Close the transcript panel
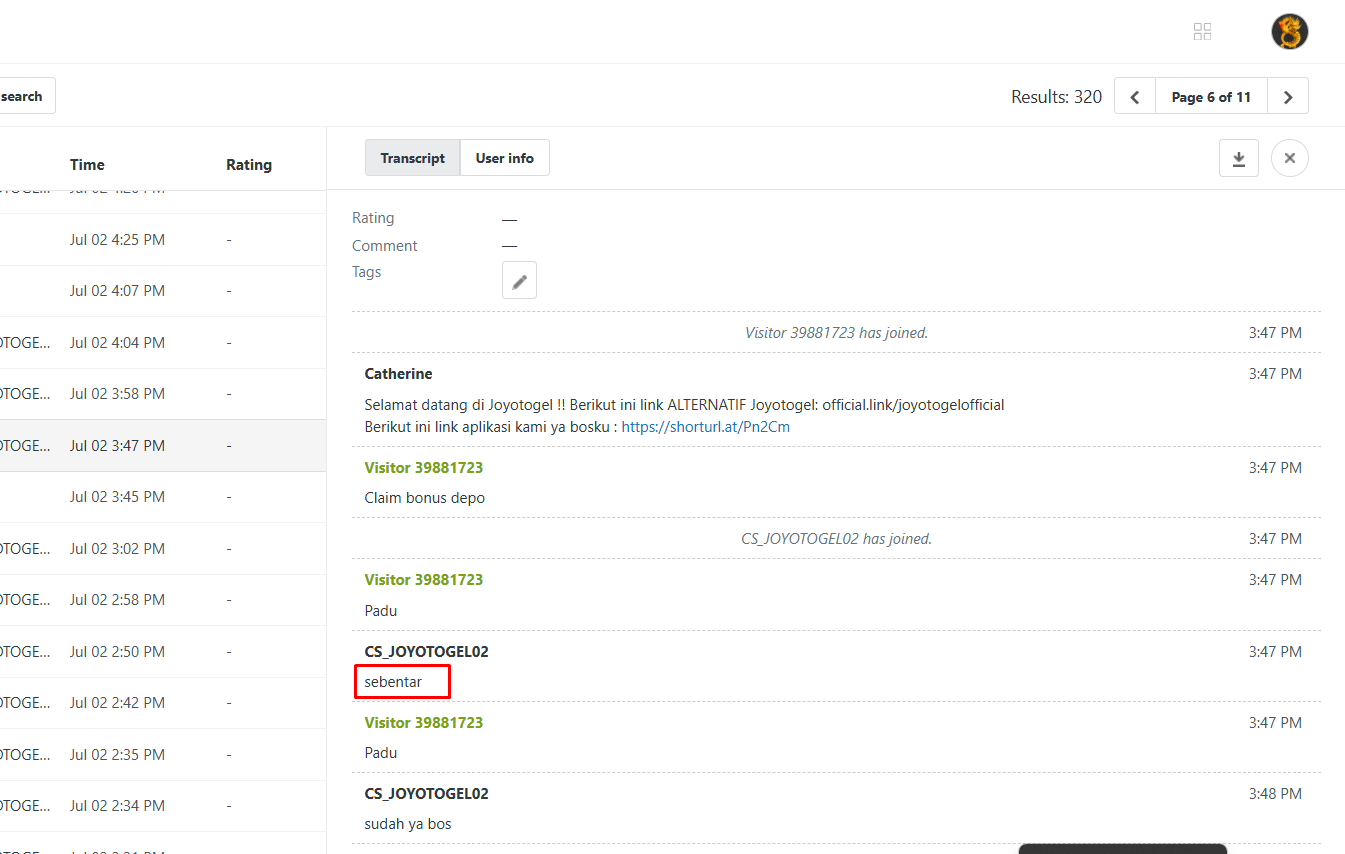Viewport: 1345px width, 854px height. pos(1289,158)
